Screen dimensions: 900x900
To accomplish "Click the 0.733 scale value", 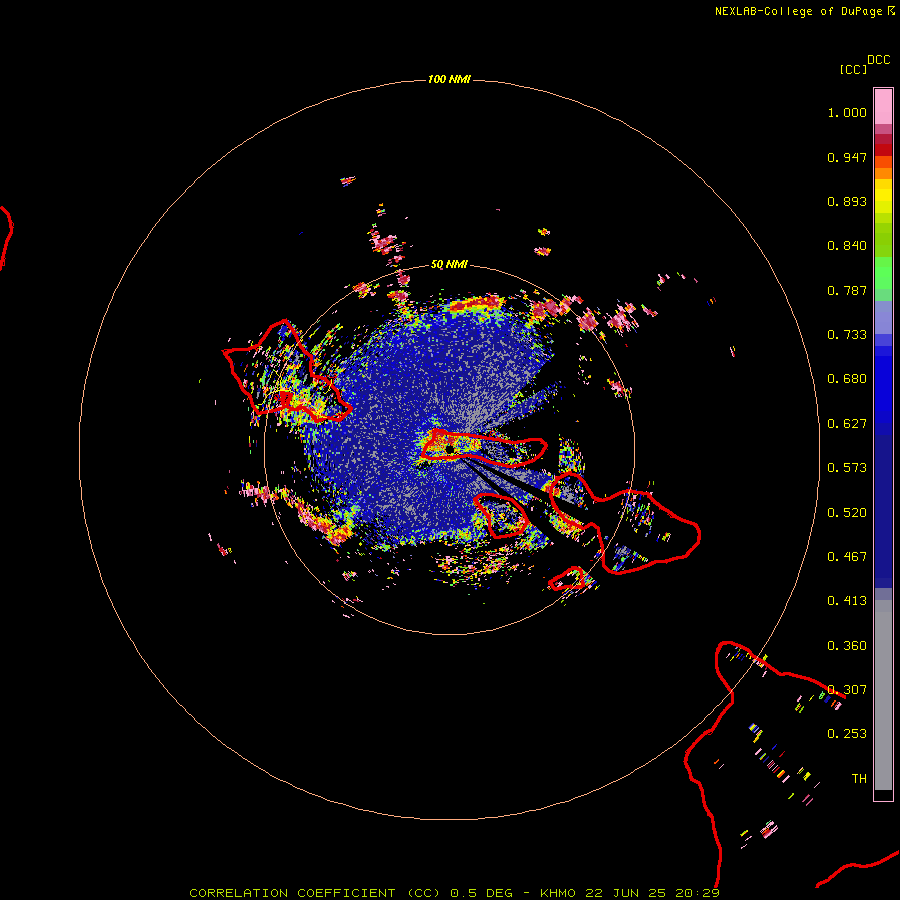I will (x=847, y=335).
